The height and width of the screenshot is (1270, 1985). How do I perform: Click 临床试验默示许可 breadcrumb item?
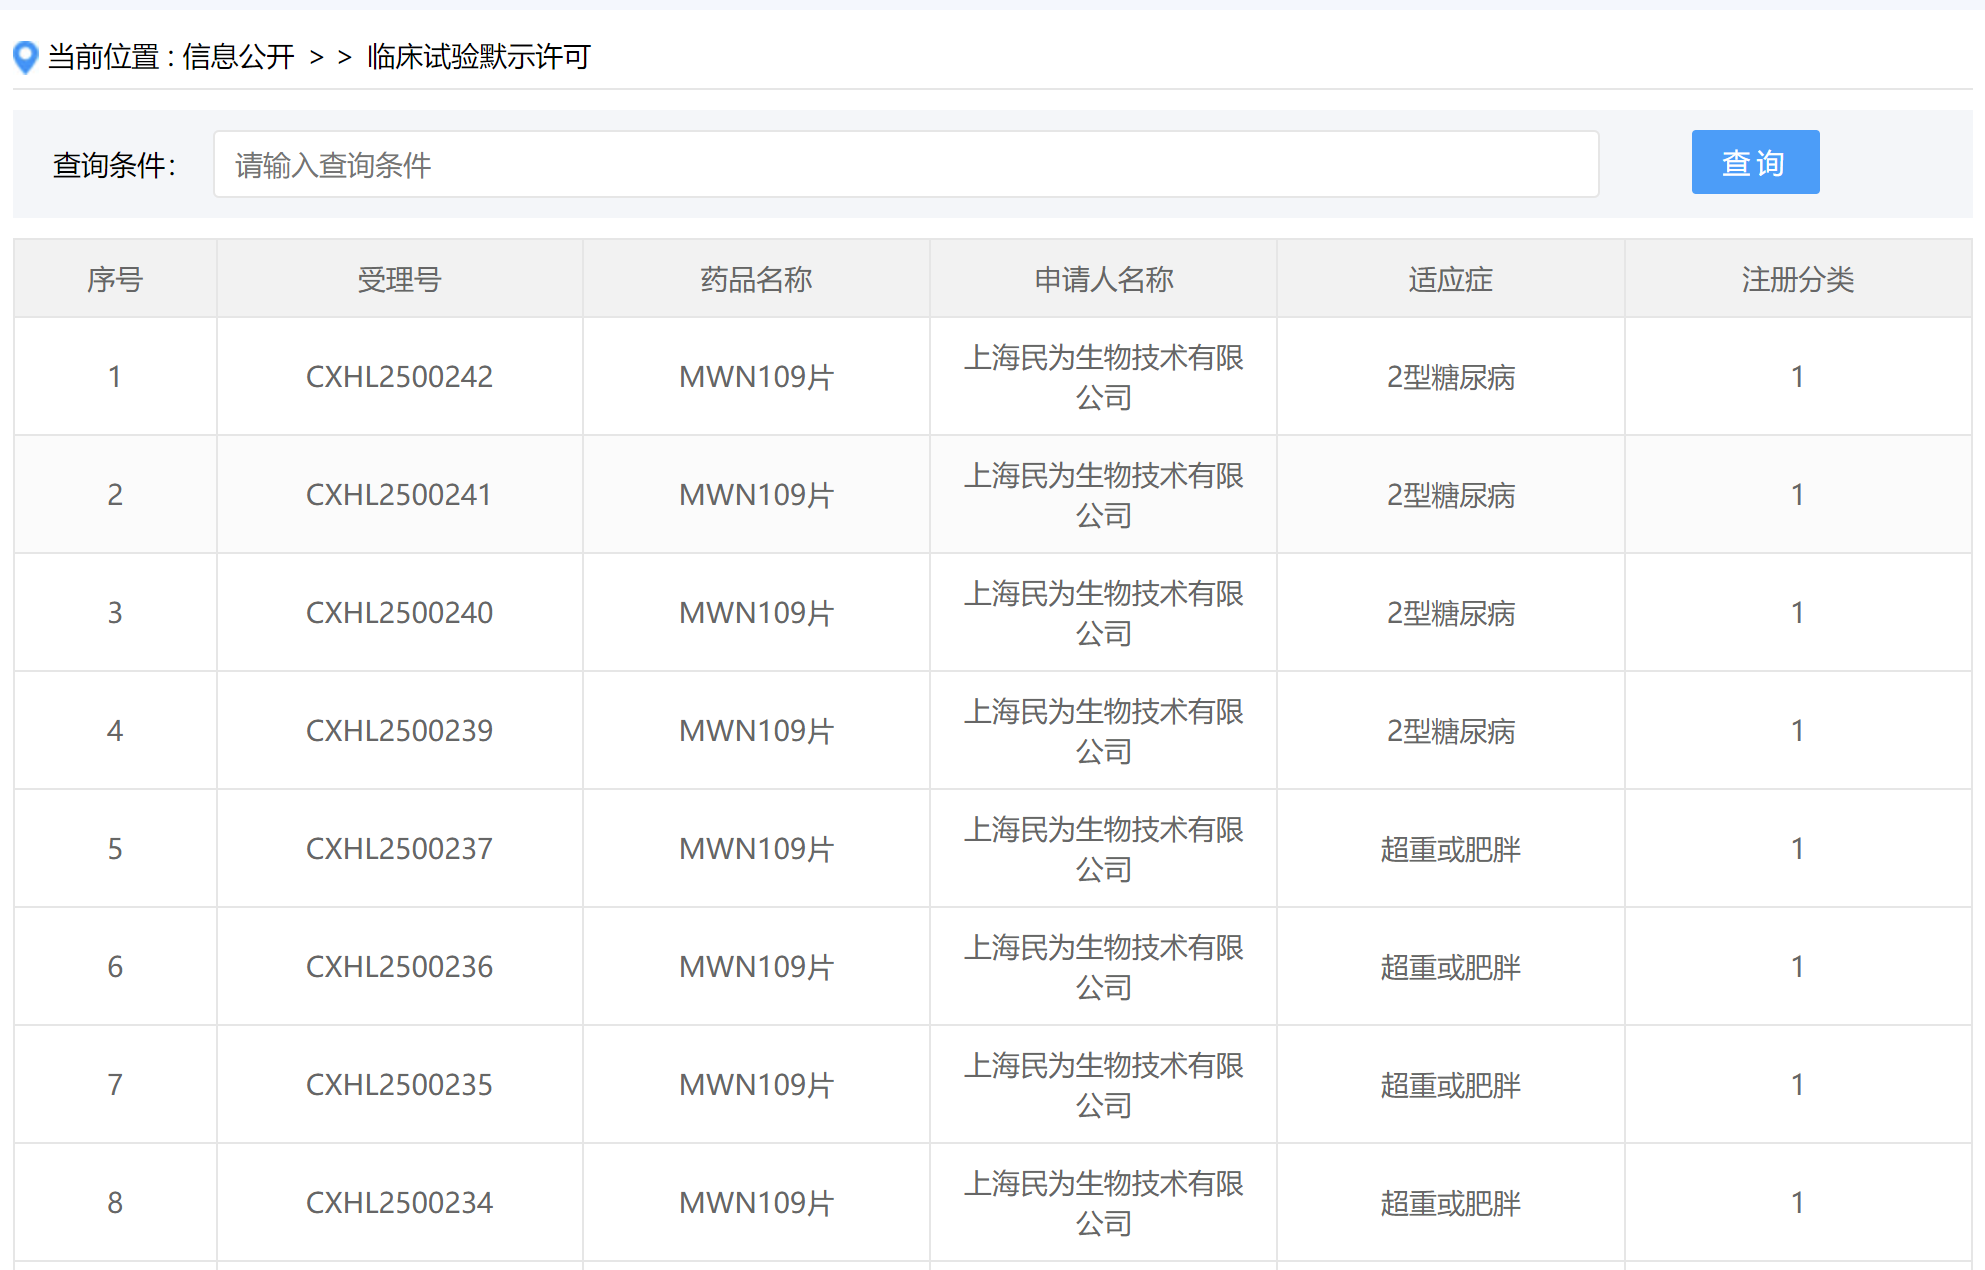[x=478, y=57]
